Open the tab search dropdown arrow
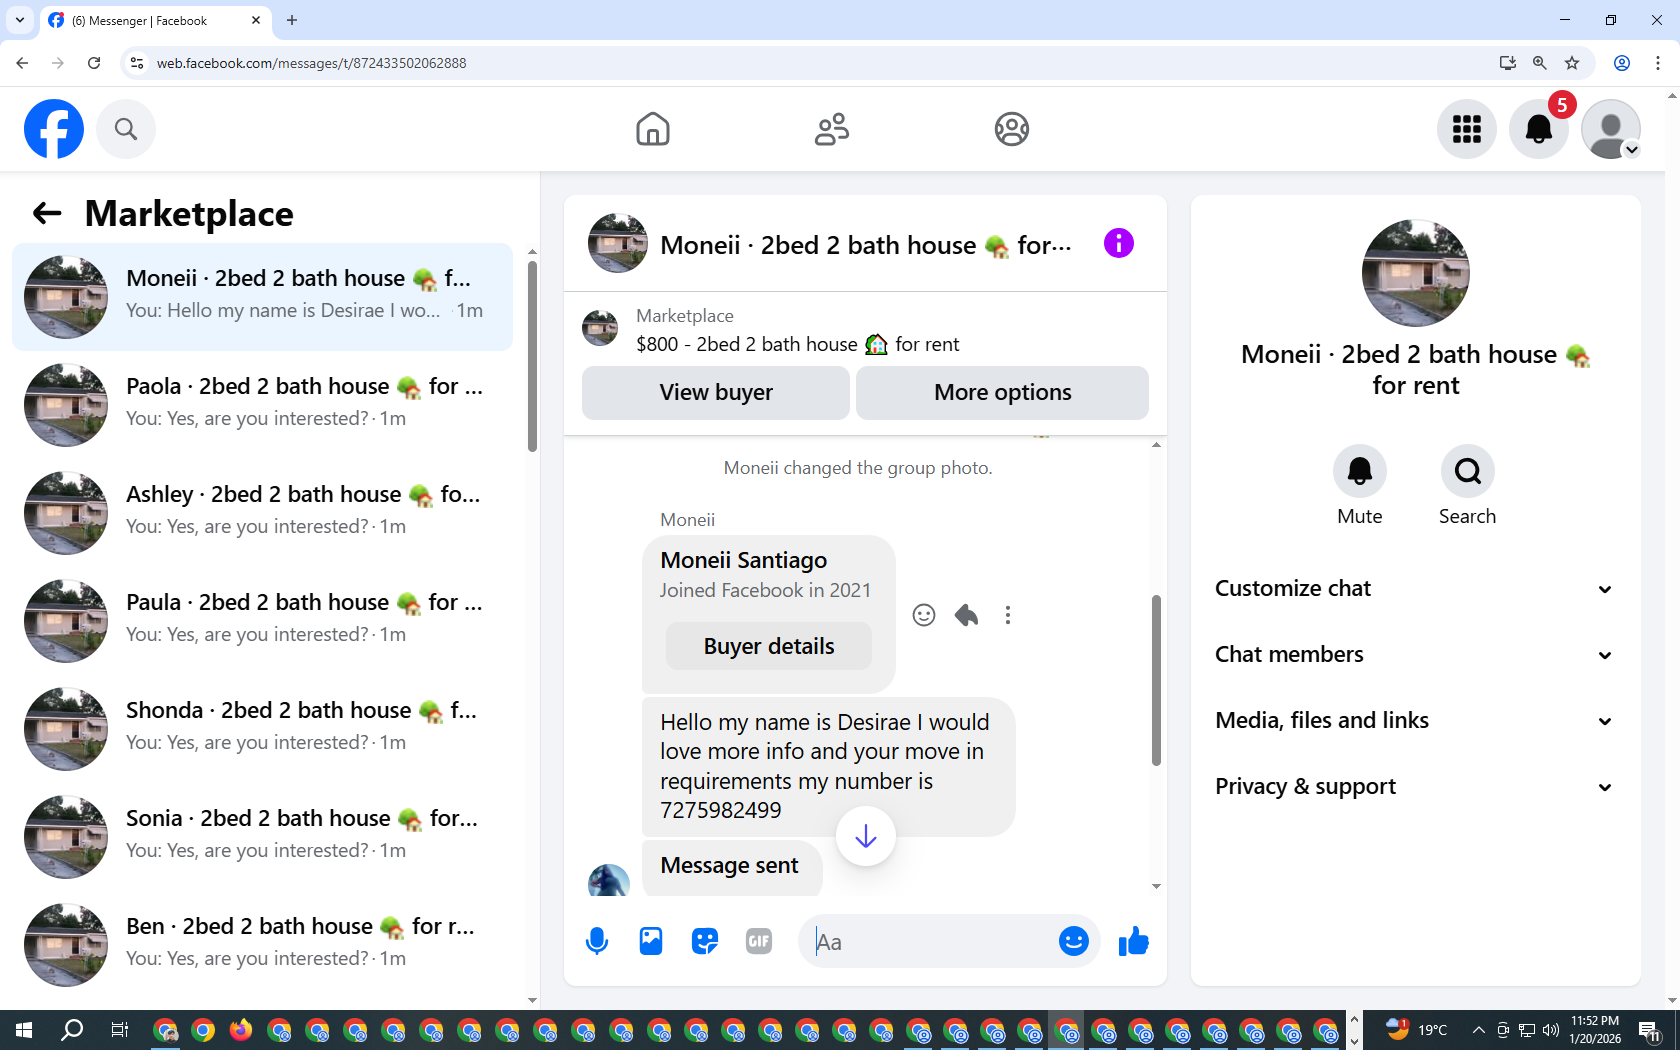The height and width of the screenshot is (1050, 1680). pos(20,20)
